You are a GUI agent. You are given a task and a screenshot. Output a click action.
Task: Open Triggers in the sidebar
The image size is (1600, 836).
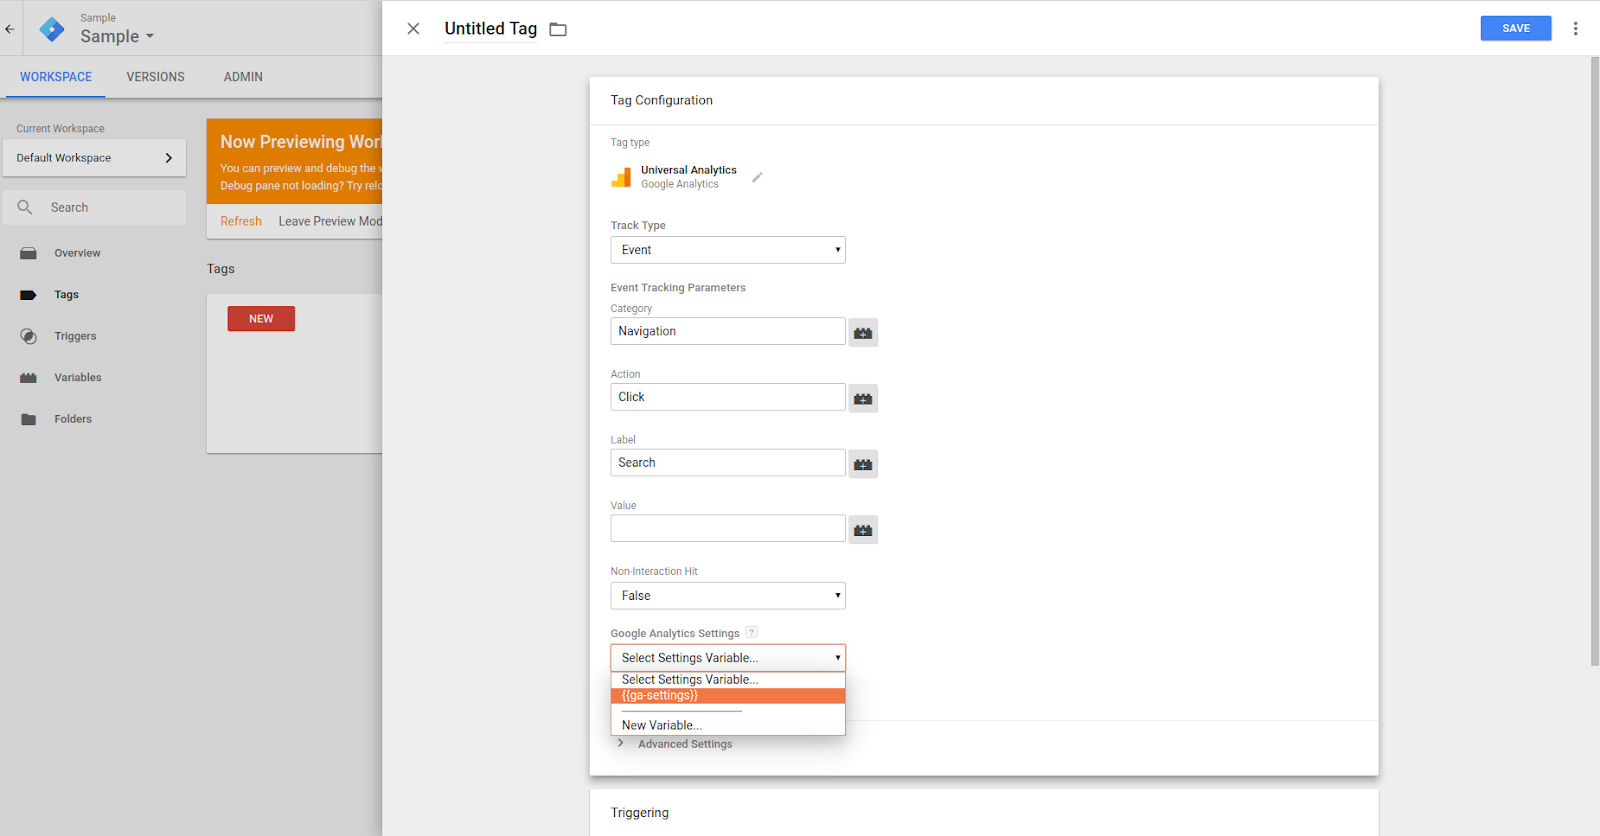(75, 336)
